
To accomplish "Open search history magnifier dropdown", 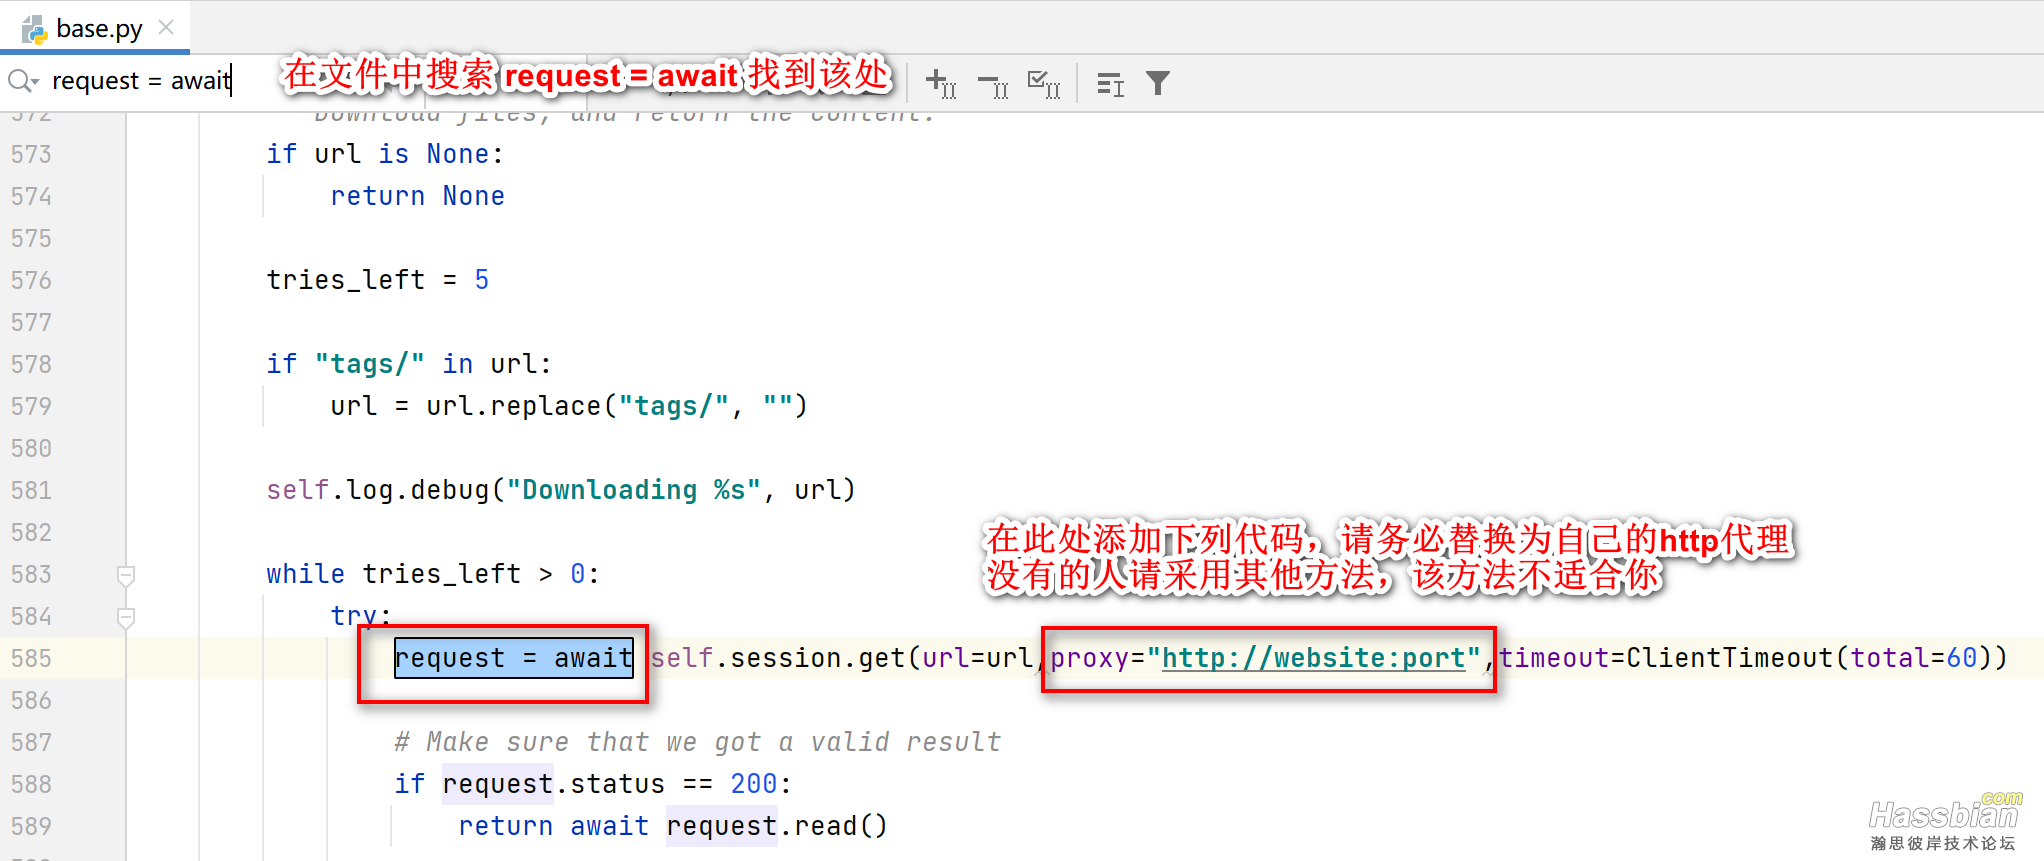I will (x=23, y=80).
